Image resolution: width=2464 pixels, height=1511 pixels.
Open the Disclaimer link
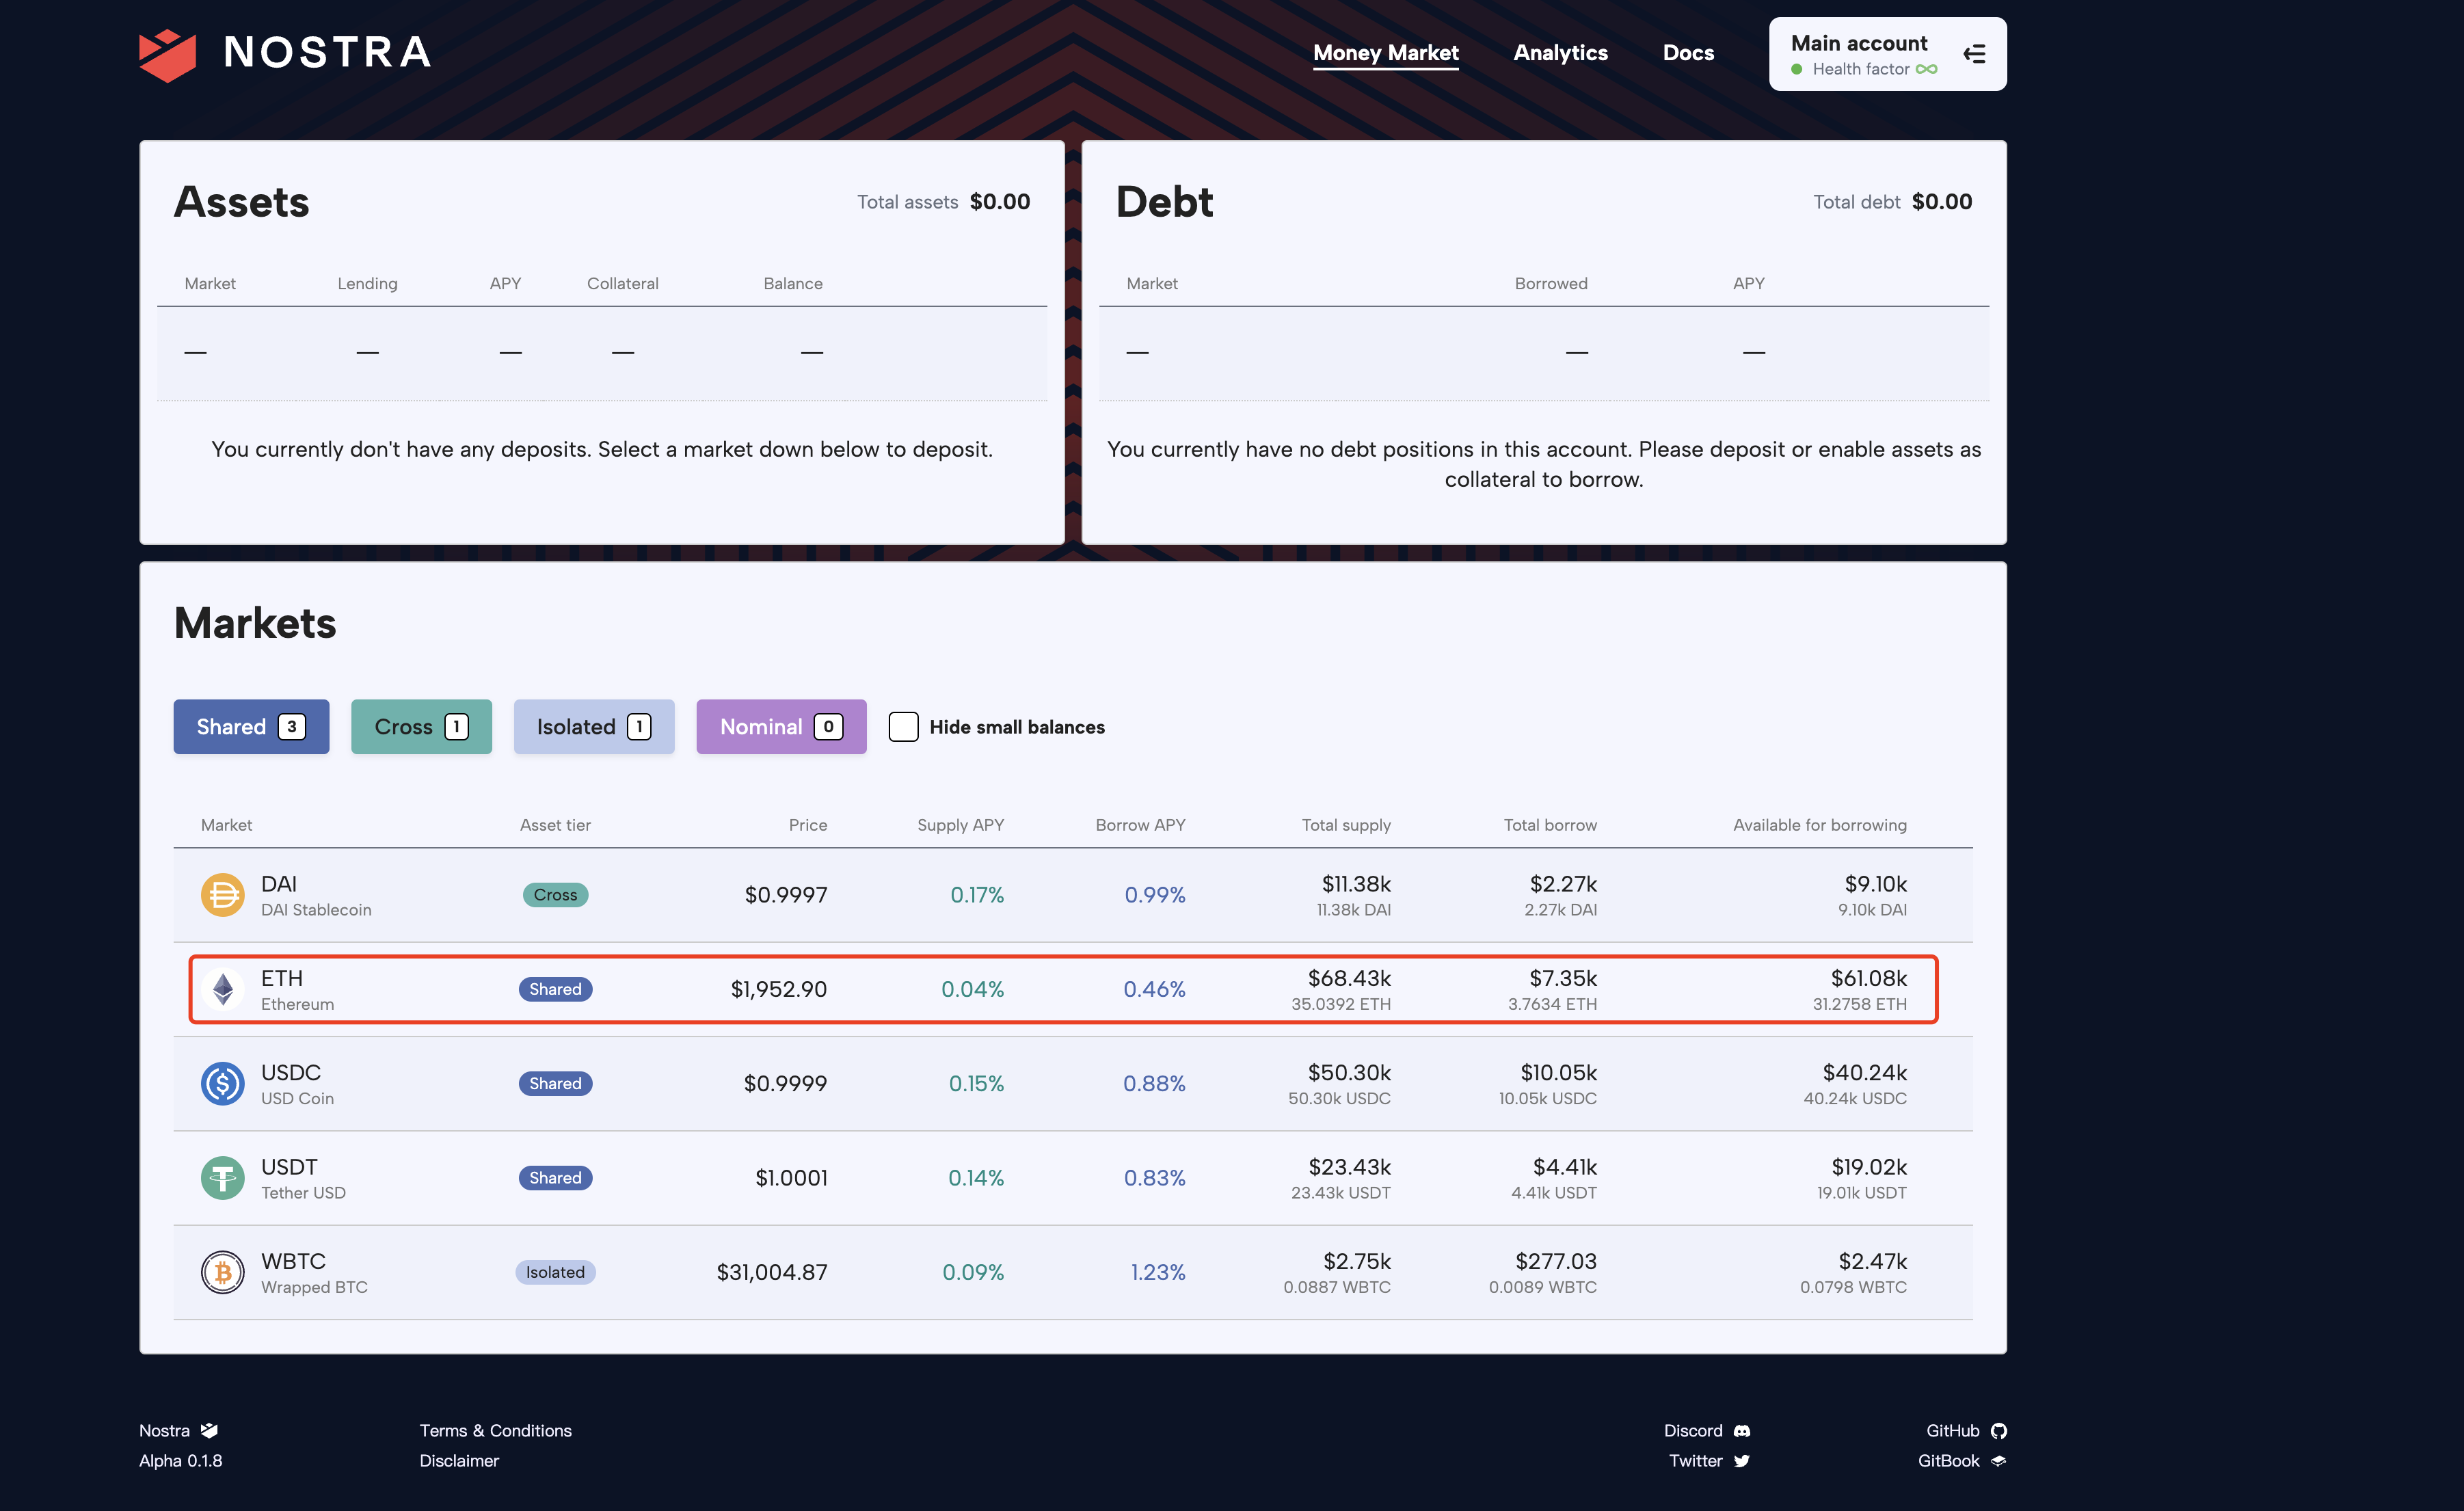[x=459, y=1461]
